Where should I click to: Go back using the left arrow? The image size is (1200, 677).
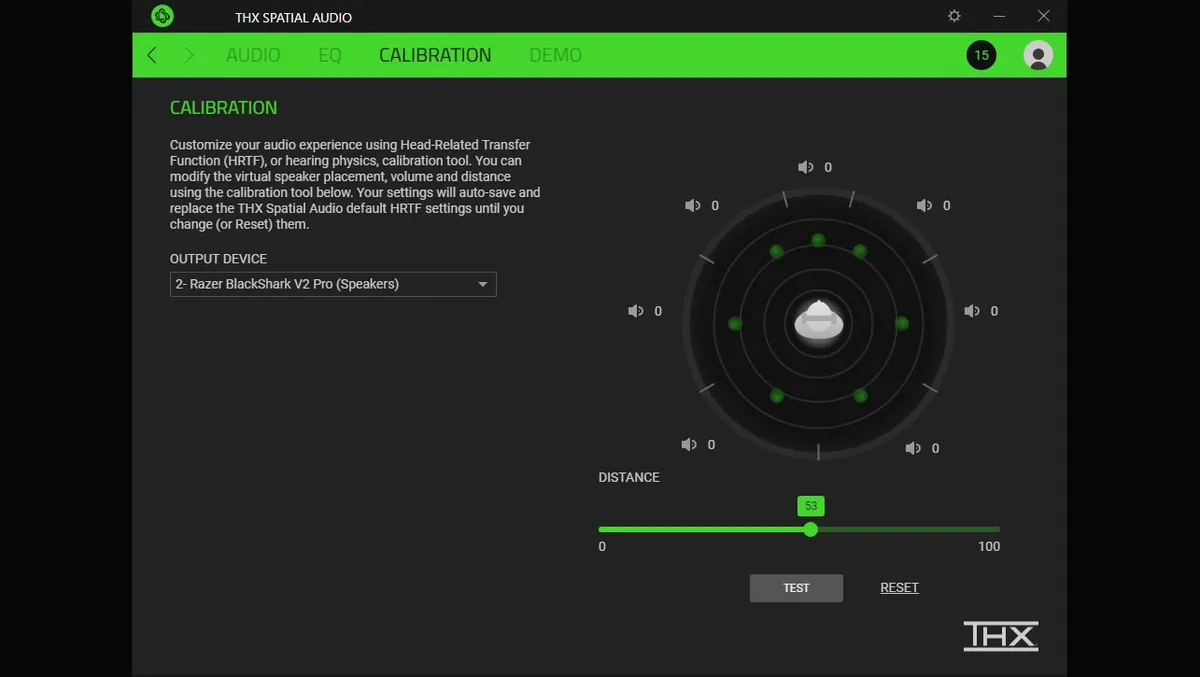152,55
